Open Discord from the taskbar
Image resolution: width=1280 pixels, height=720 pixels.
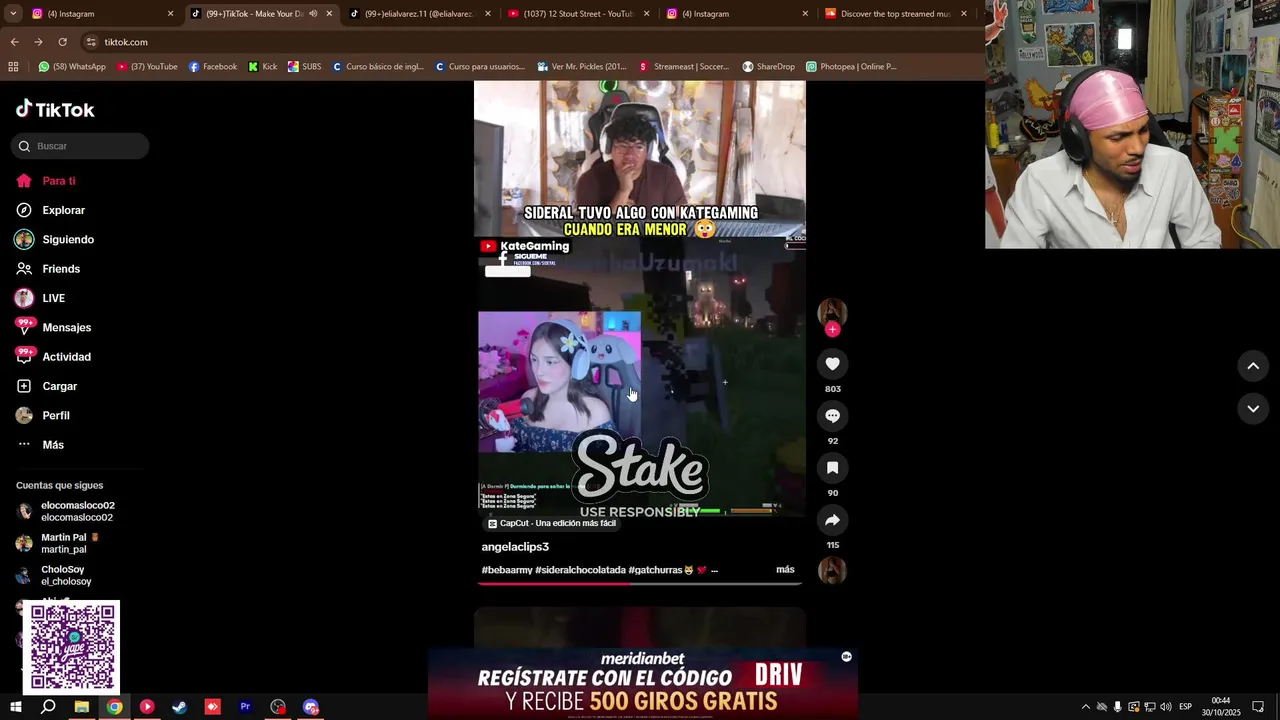coord(311,707)
